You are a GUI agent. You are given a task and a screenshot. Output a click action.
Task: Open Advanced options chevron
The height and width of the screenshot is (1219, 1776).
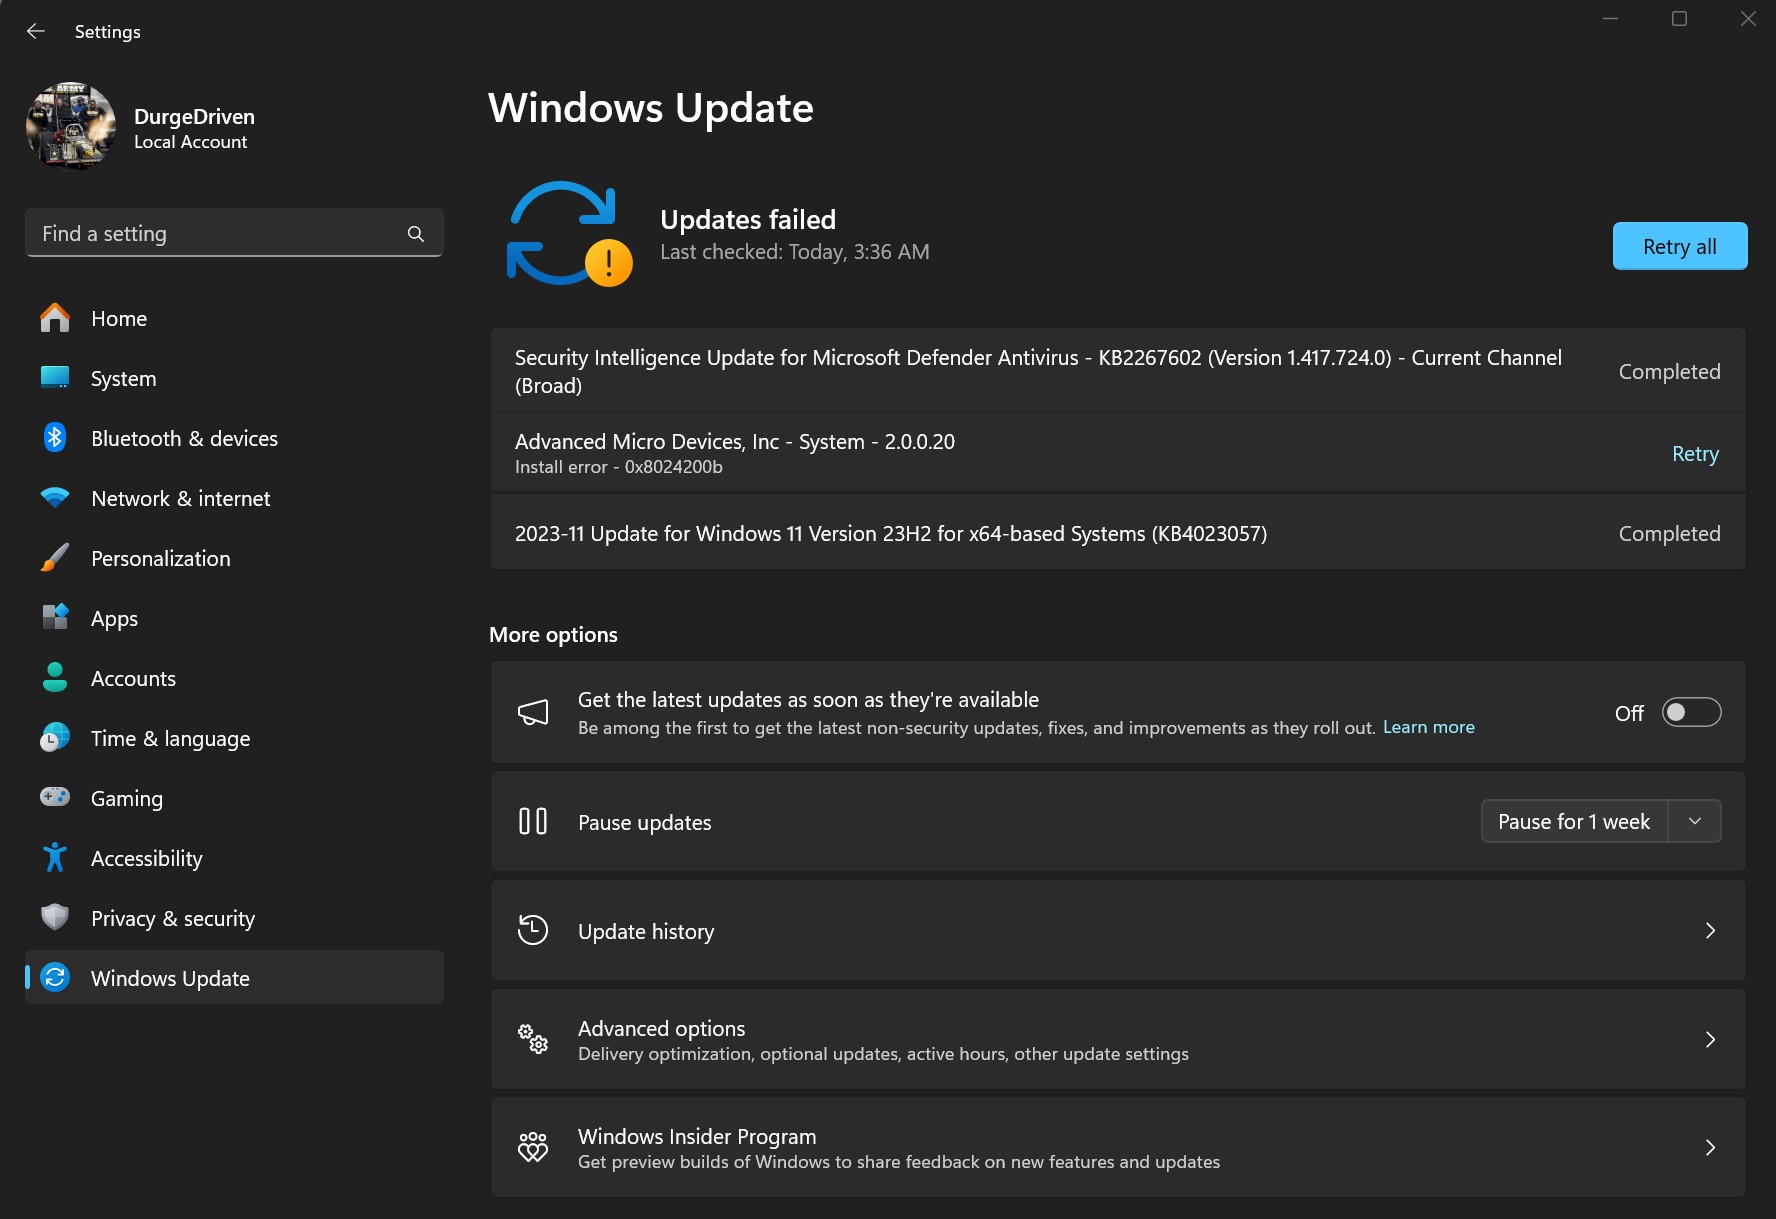pyautogui.click(x=1710, y=1039)
